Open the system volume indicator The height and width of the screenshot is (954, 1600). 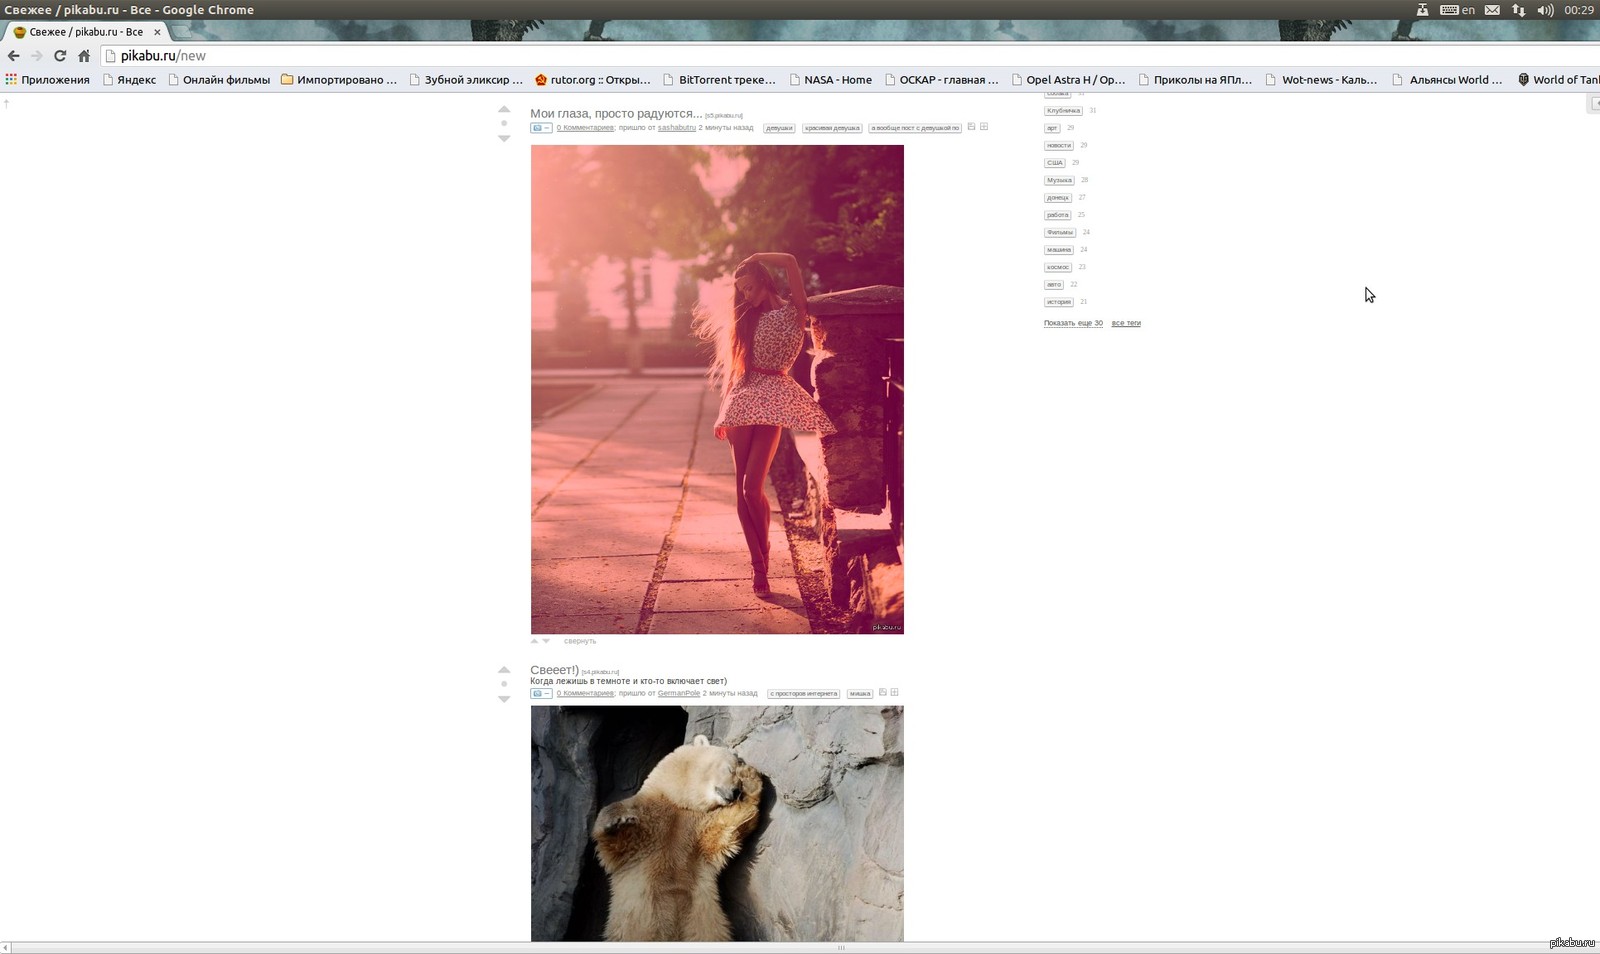[1545, 10]
